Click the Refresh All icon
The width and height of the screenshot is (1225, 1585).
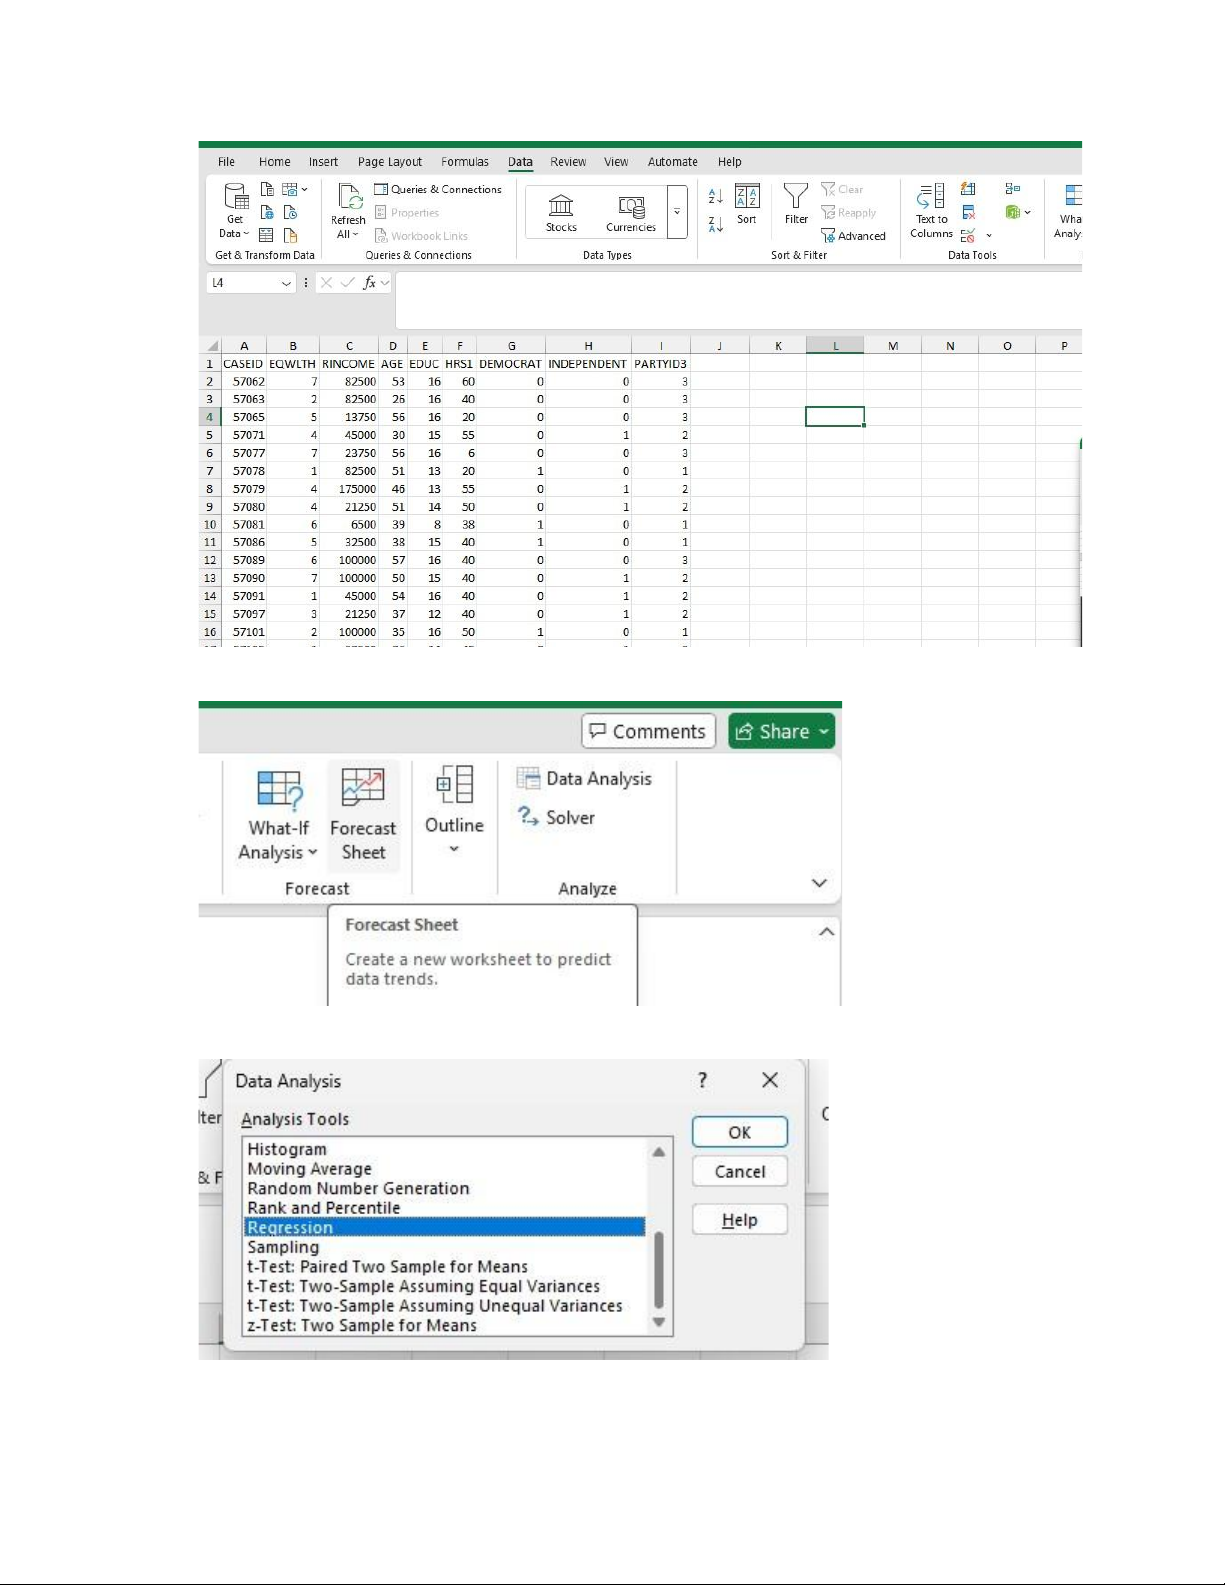pyautogui.click(x=349, y=197)
